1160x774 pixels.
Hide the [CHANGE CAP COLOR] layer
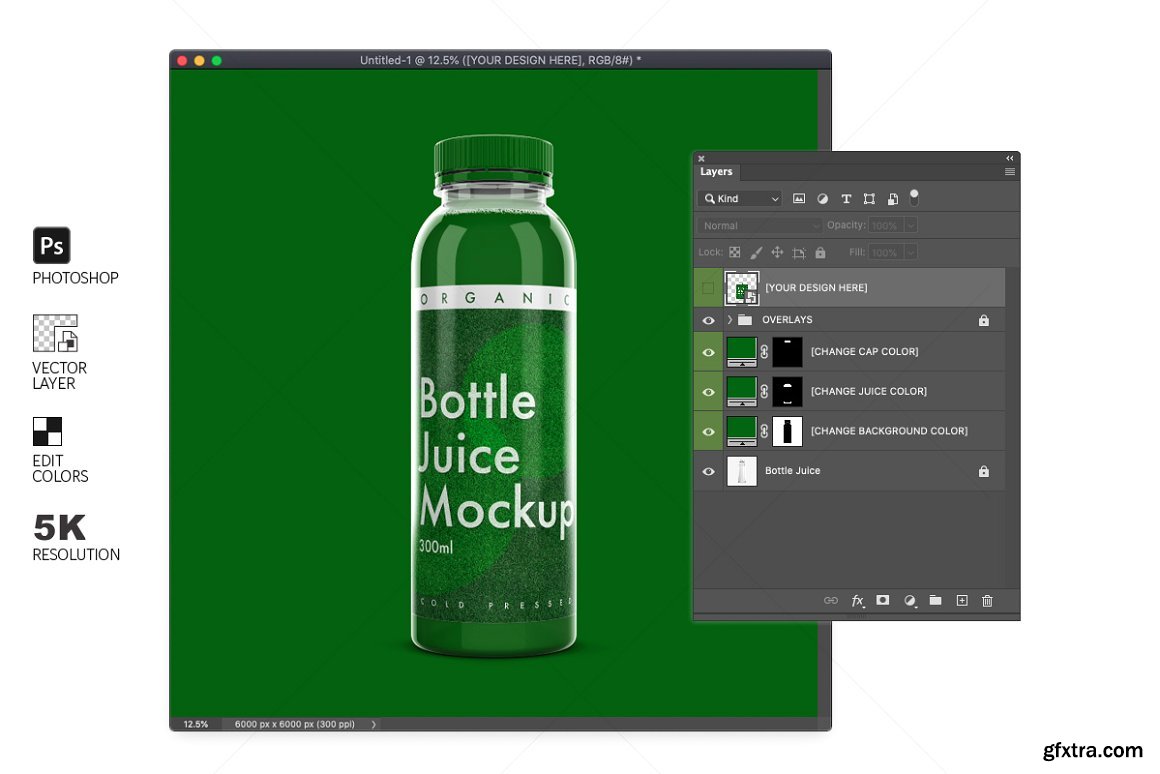pyautogui.click(x=708, y=352)
